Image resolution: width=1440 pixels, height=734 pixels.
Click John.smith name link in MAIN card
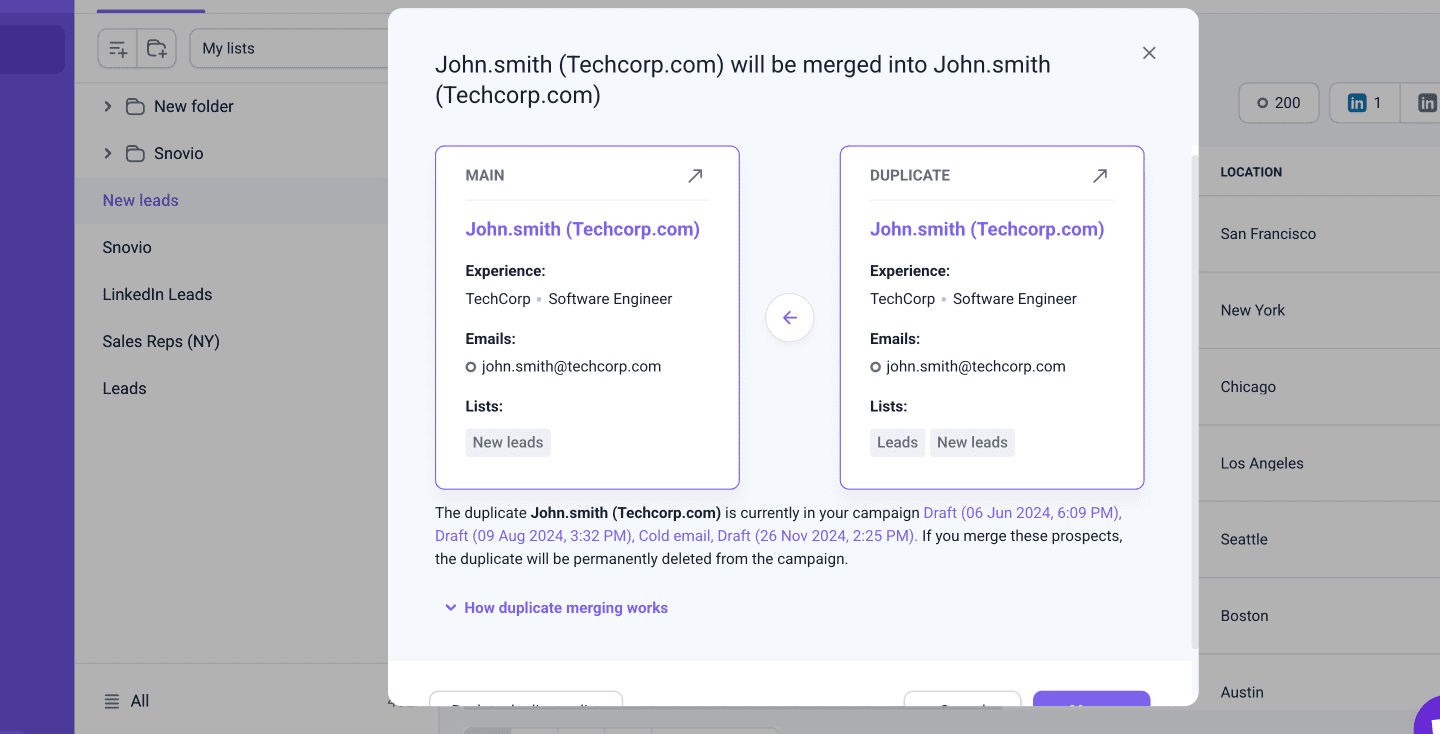point(582,229)
